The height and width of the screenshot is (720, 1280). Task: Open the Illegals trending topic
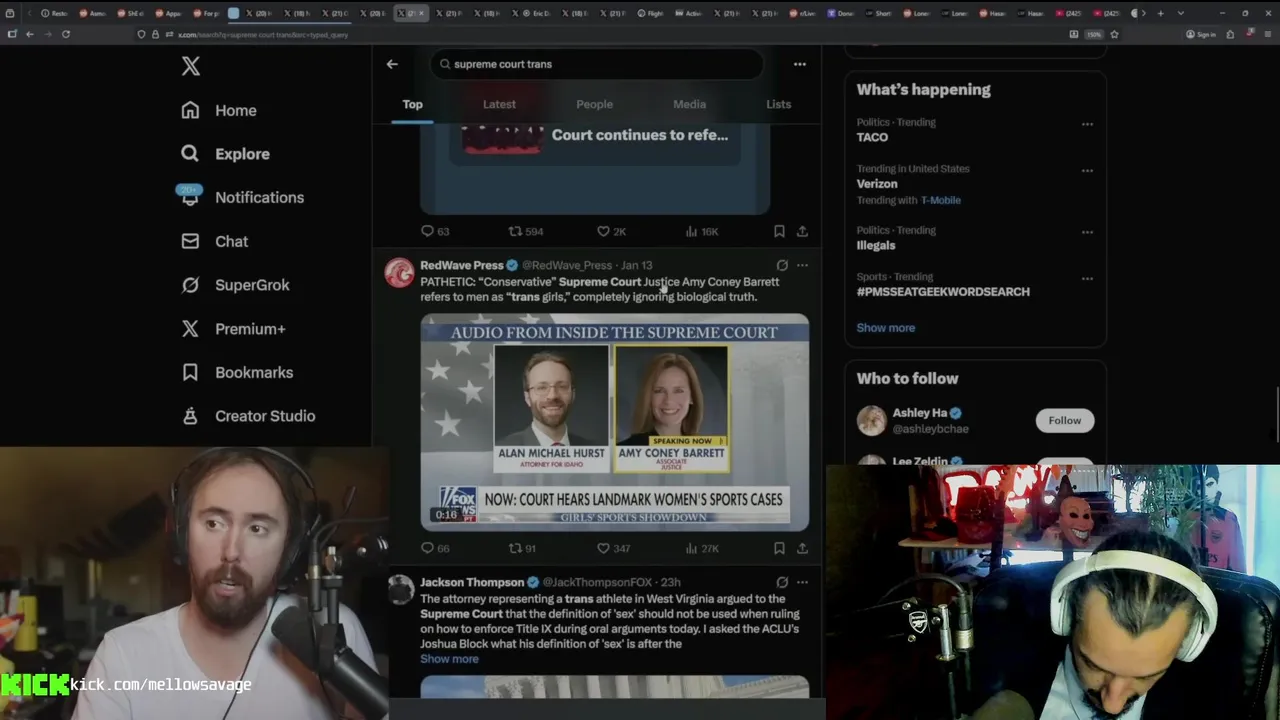[876, 245]
